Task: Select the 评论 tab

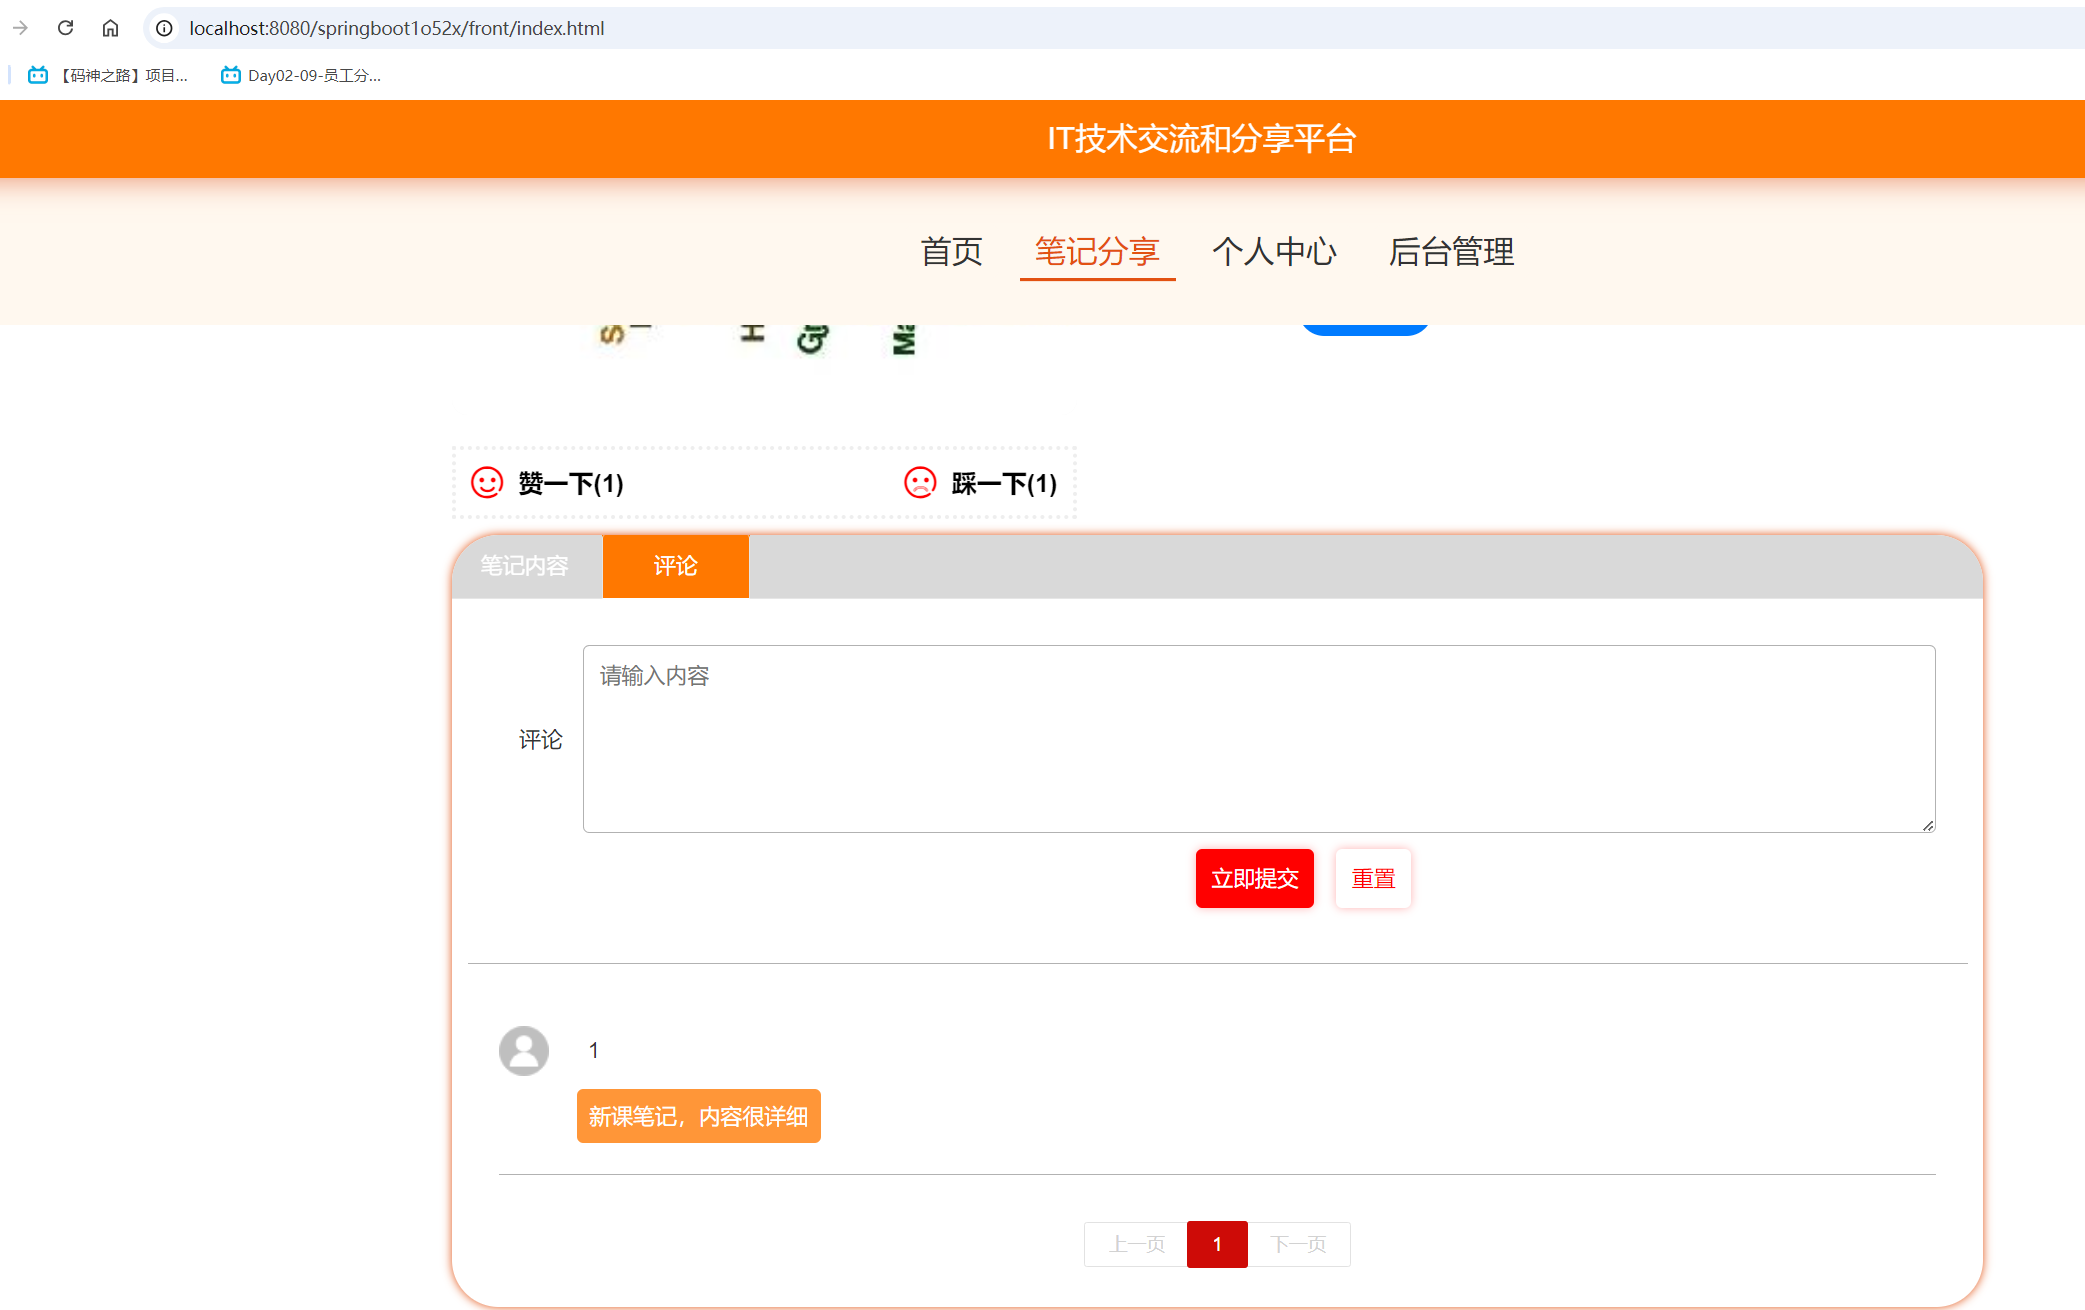Action: pyautogui.click(x=675, y=566)
